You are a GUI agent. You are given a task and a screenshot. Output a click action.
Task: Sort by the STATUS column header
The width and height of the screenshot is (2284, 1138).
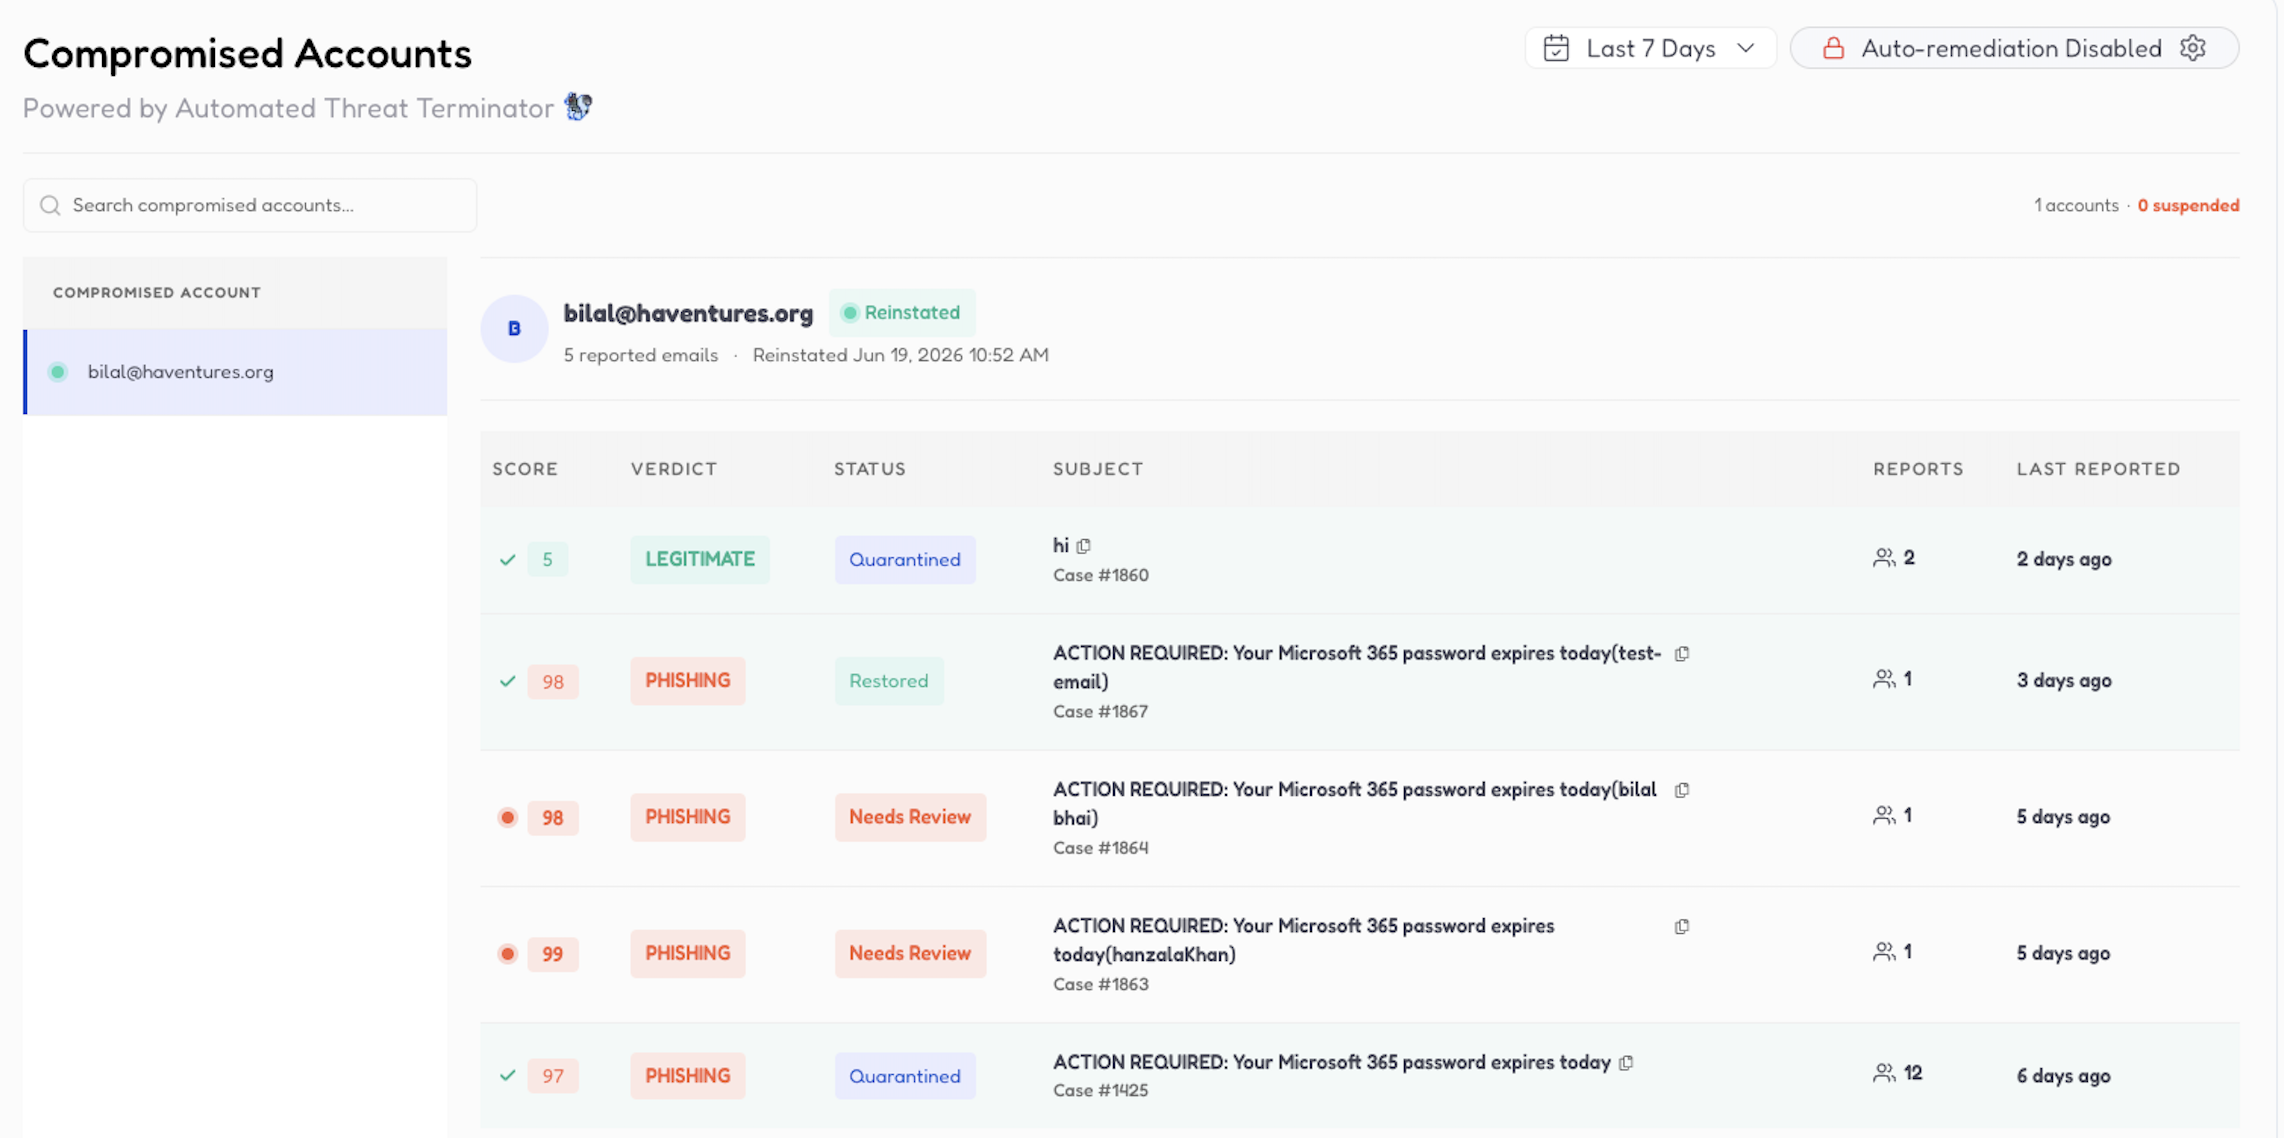[x=870, y=469]
